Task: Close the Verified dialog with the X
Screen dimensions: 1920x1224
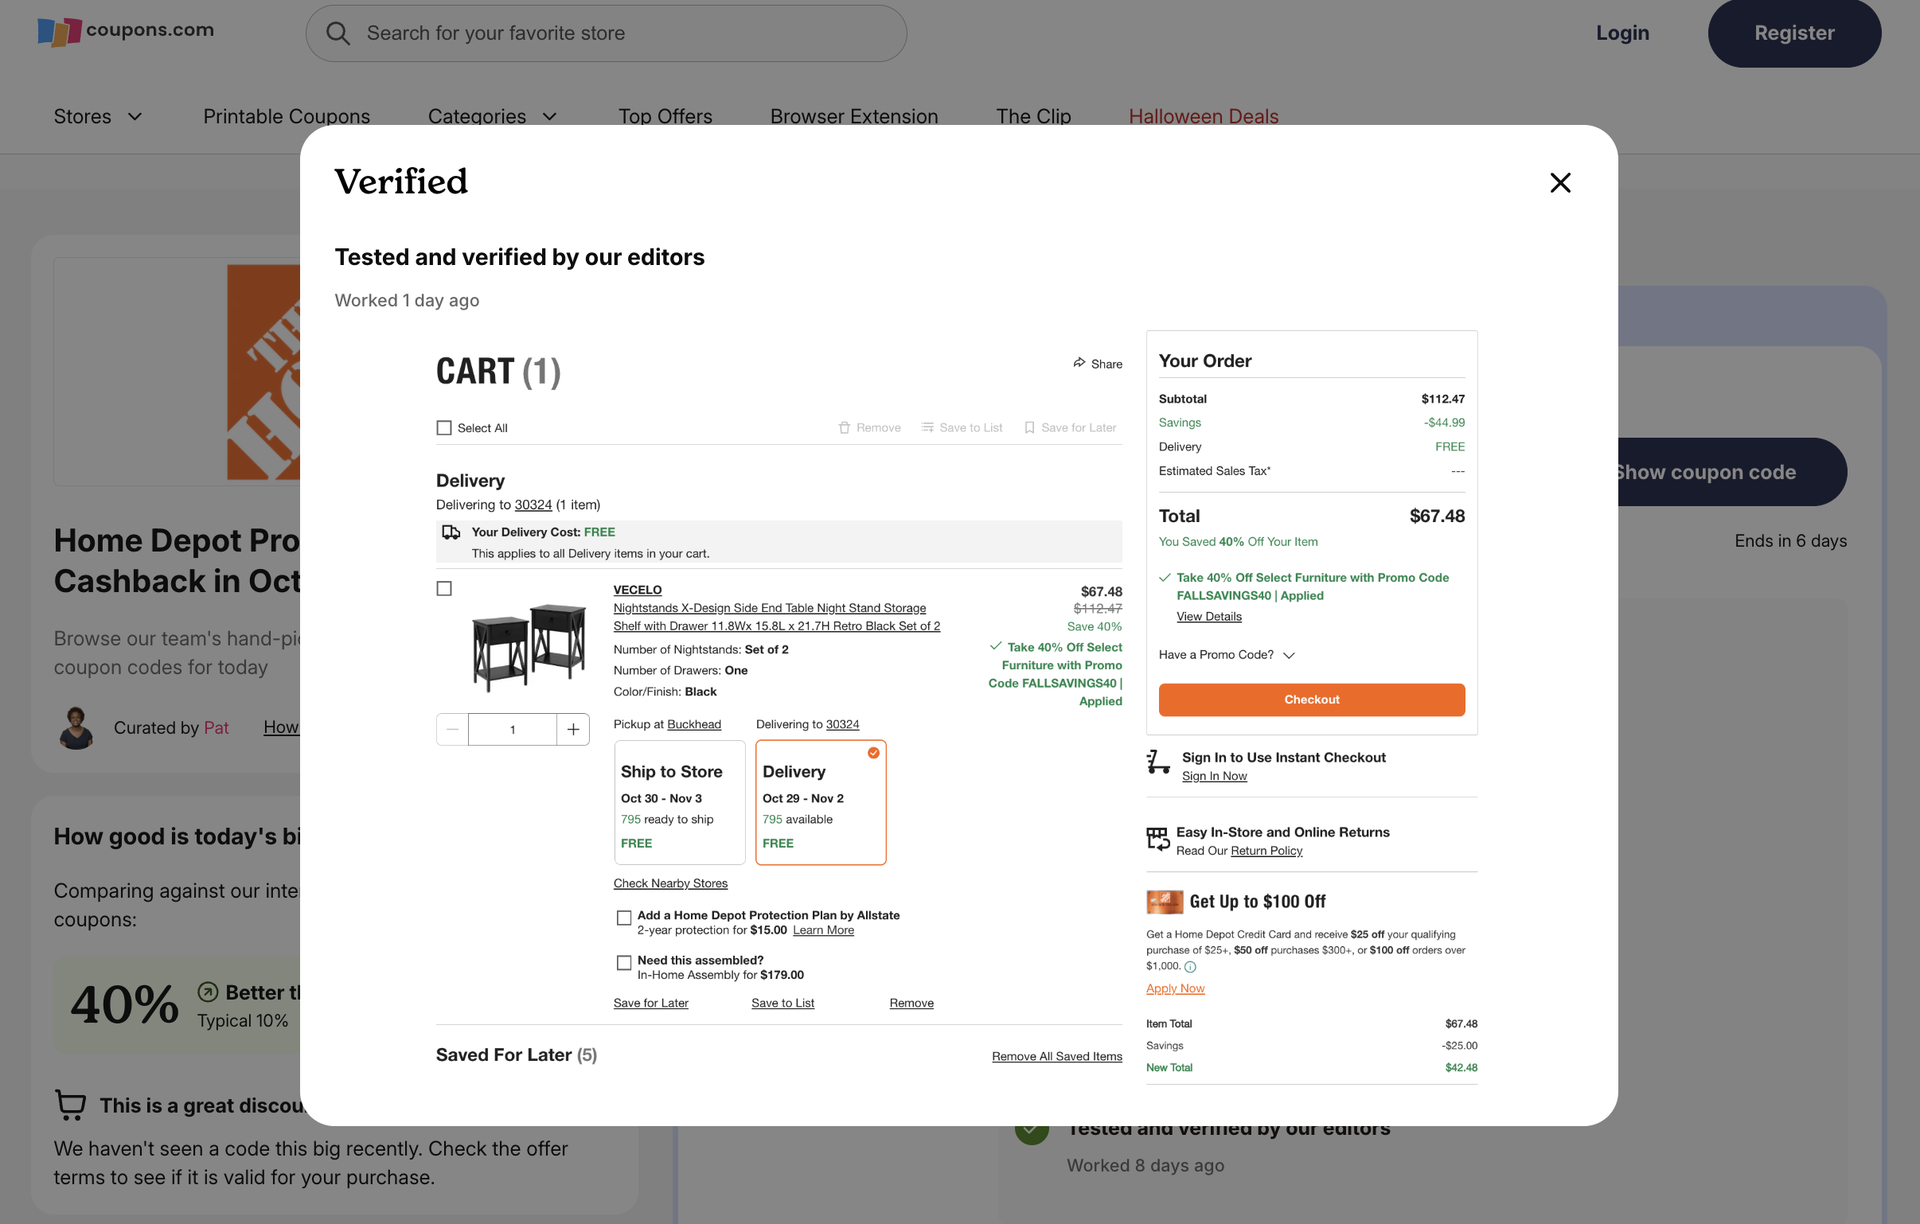Action: click(1560, 183)
